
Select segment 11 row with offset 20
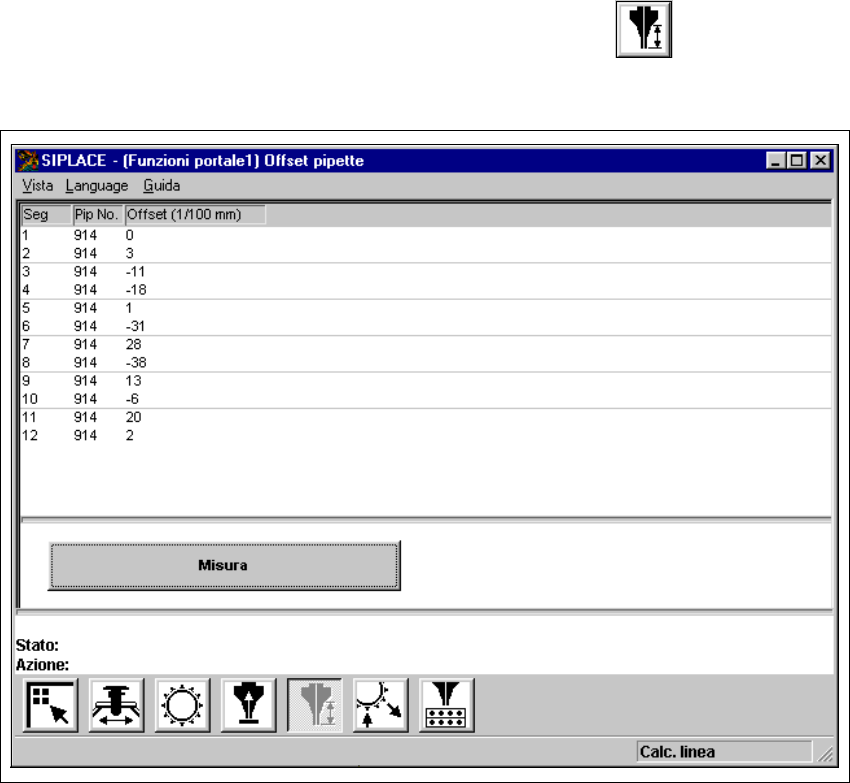pyautogui.click(x=426, y=417)
